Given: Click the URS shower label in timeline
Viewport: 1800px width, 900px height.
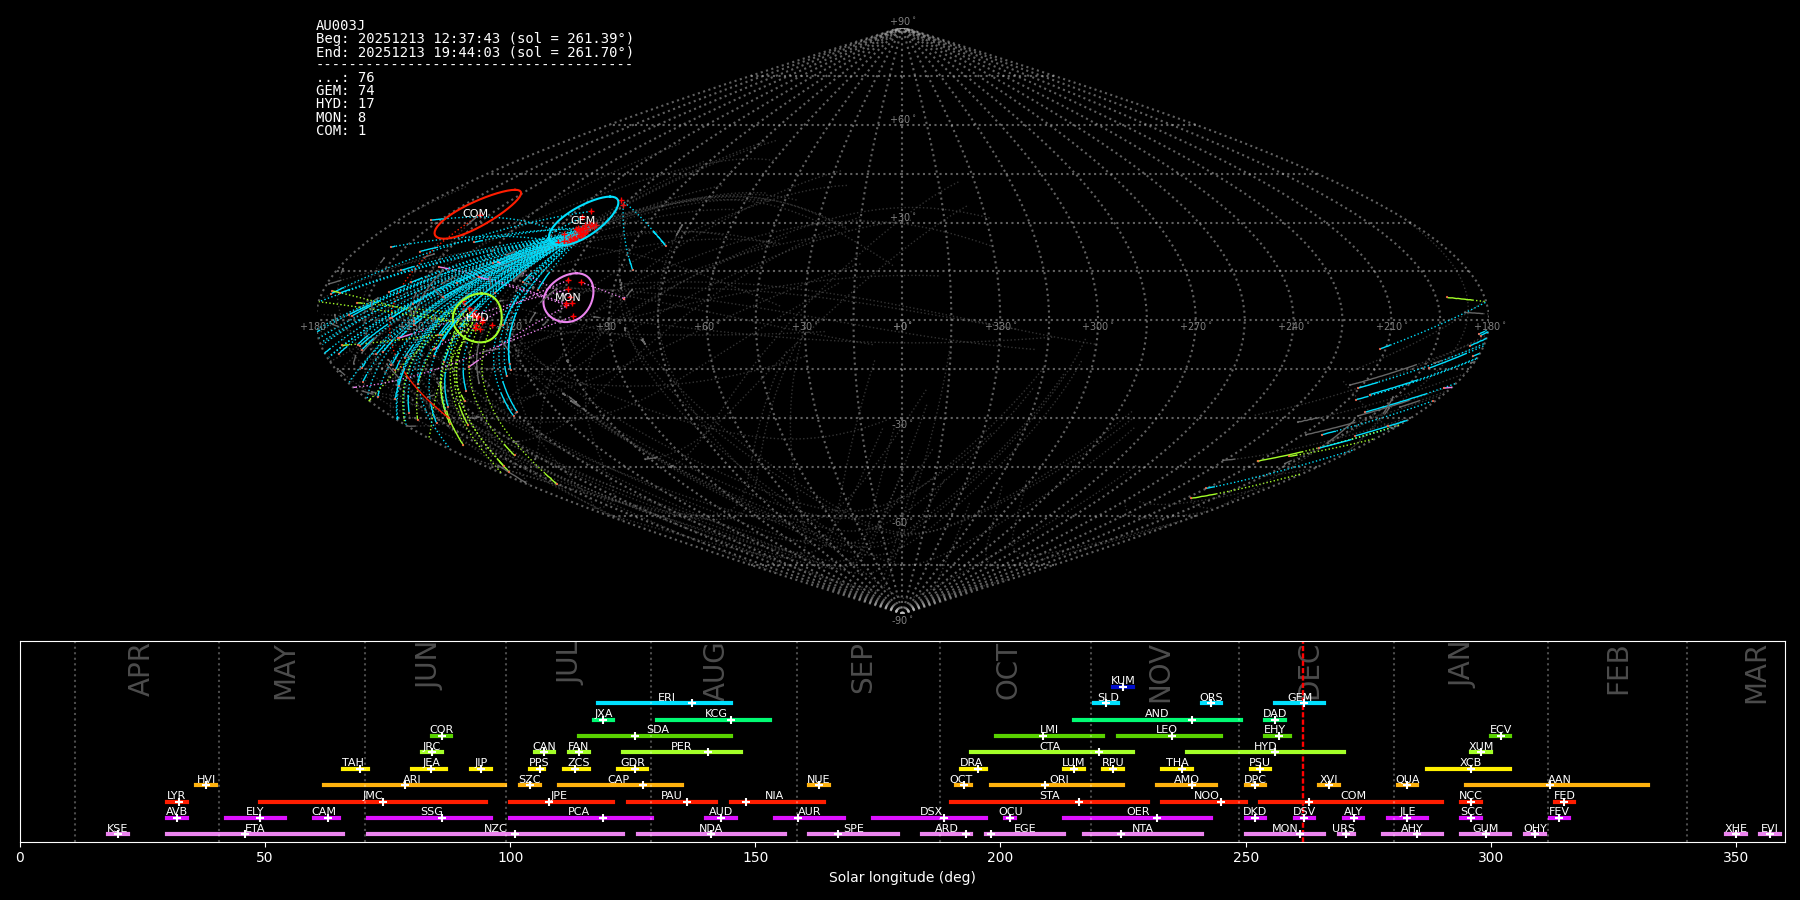Looking at the screenshot, I should coord(1343,829).
